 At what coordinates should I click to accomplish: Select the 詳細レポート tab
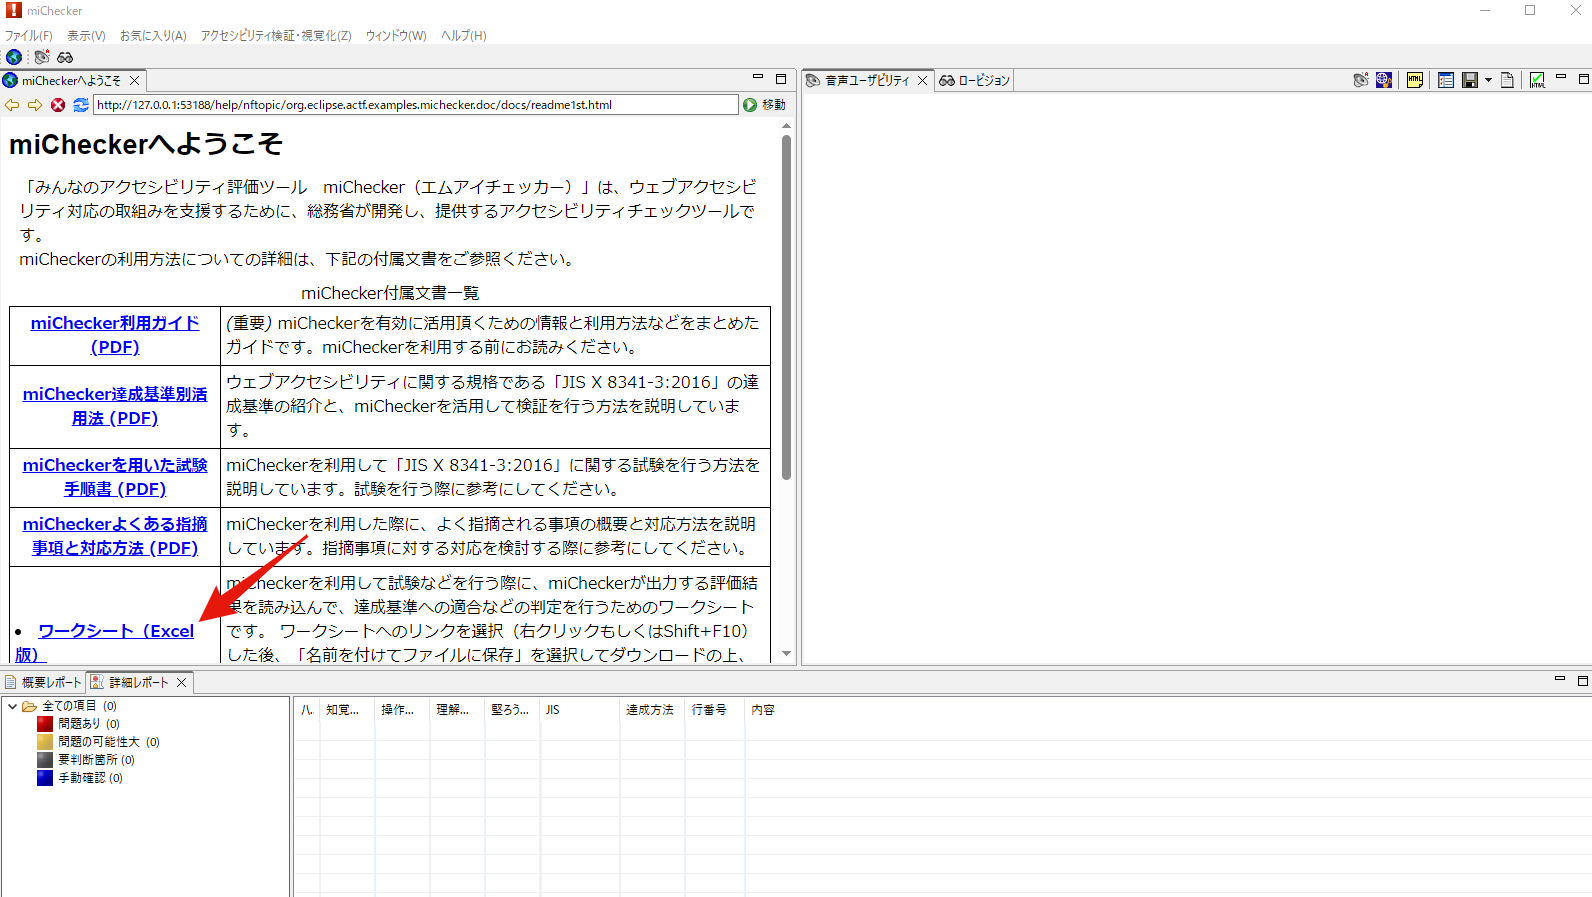click(x=139, y=683)
